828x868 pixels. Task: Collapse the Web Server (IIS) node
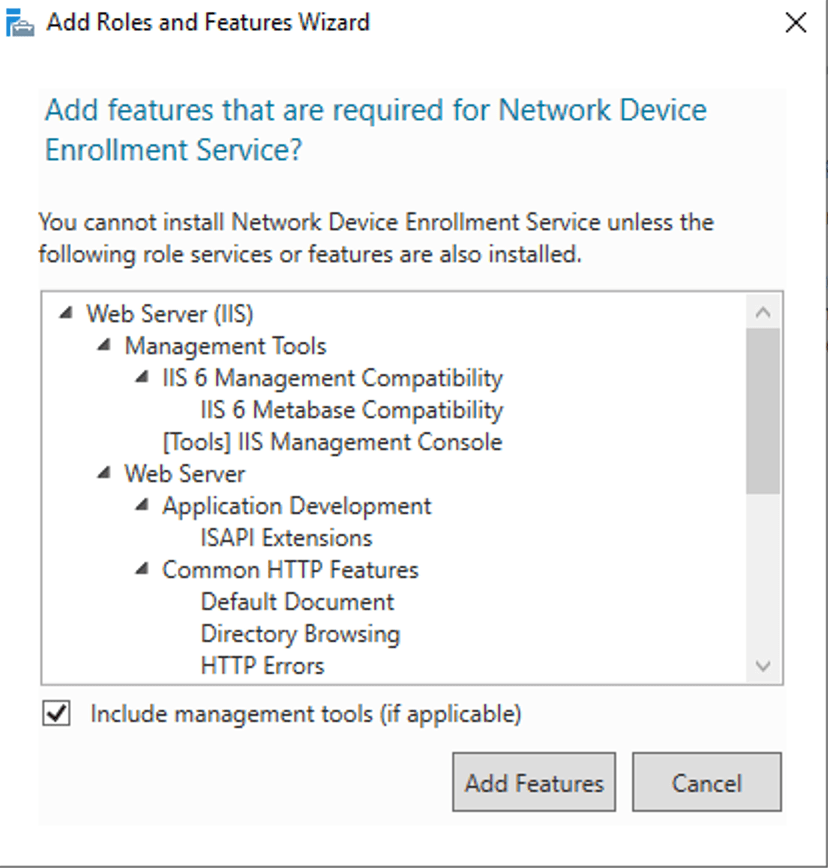point(66,314)
